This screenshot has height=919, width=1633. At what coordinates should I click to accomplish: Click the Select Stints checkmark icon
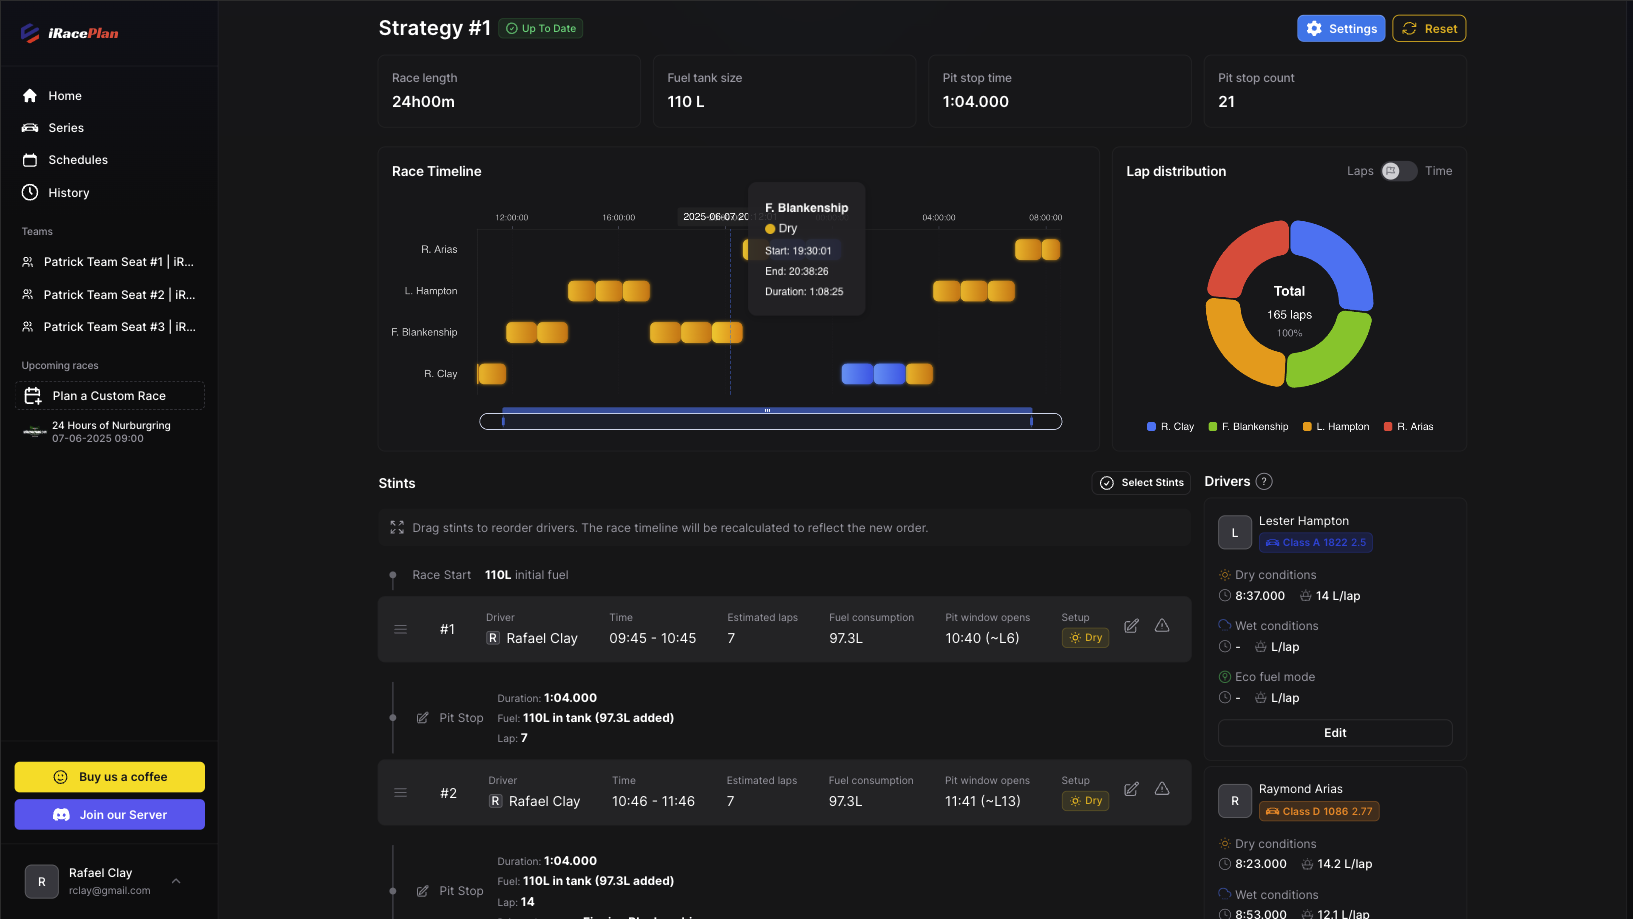[x=1107, y=482]
